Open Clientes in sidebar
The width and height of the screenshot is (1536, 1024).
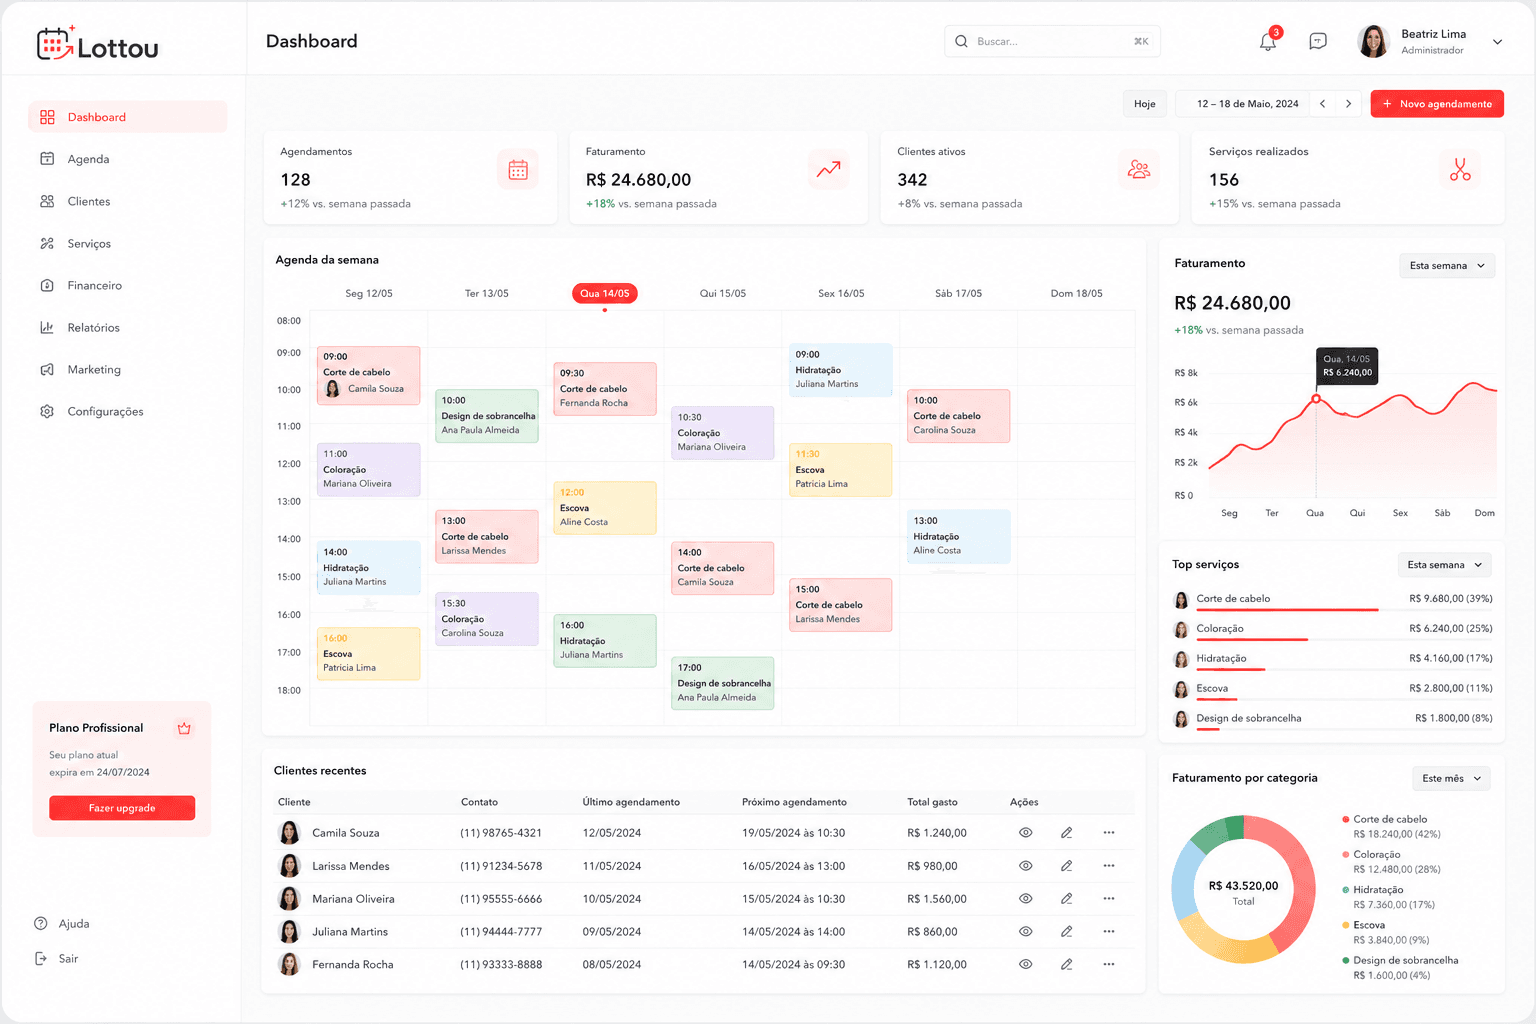click(128, 201)
